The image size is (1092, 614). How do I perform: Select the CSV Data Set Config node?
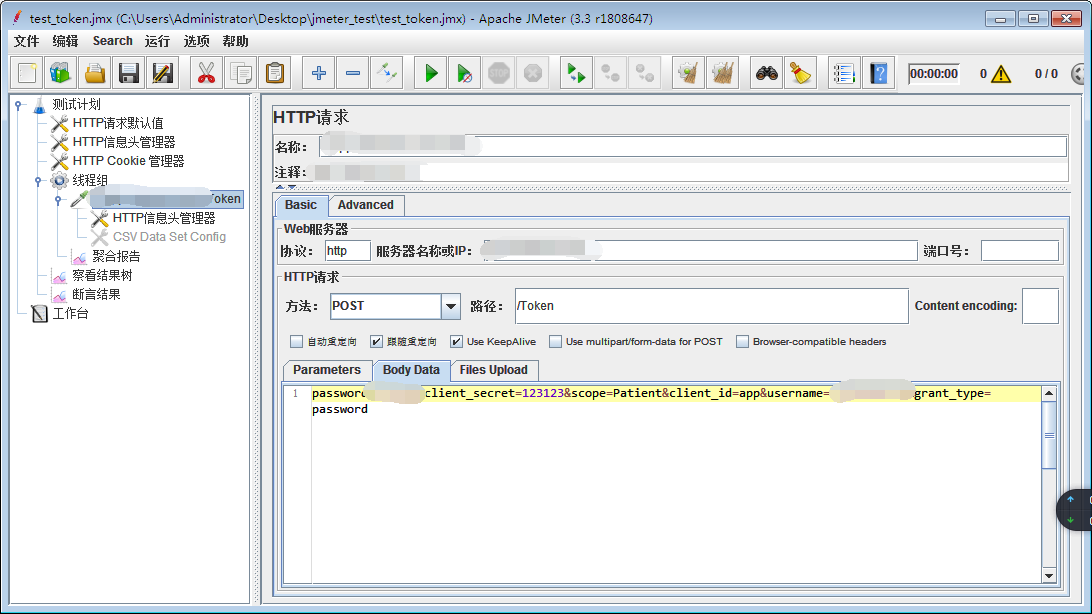pyautogui.click(x=169, y=237)
